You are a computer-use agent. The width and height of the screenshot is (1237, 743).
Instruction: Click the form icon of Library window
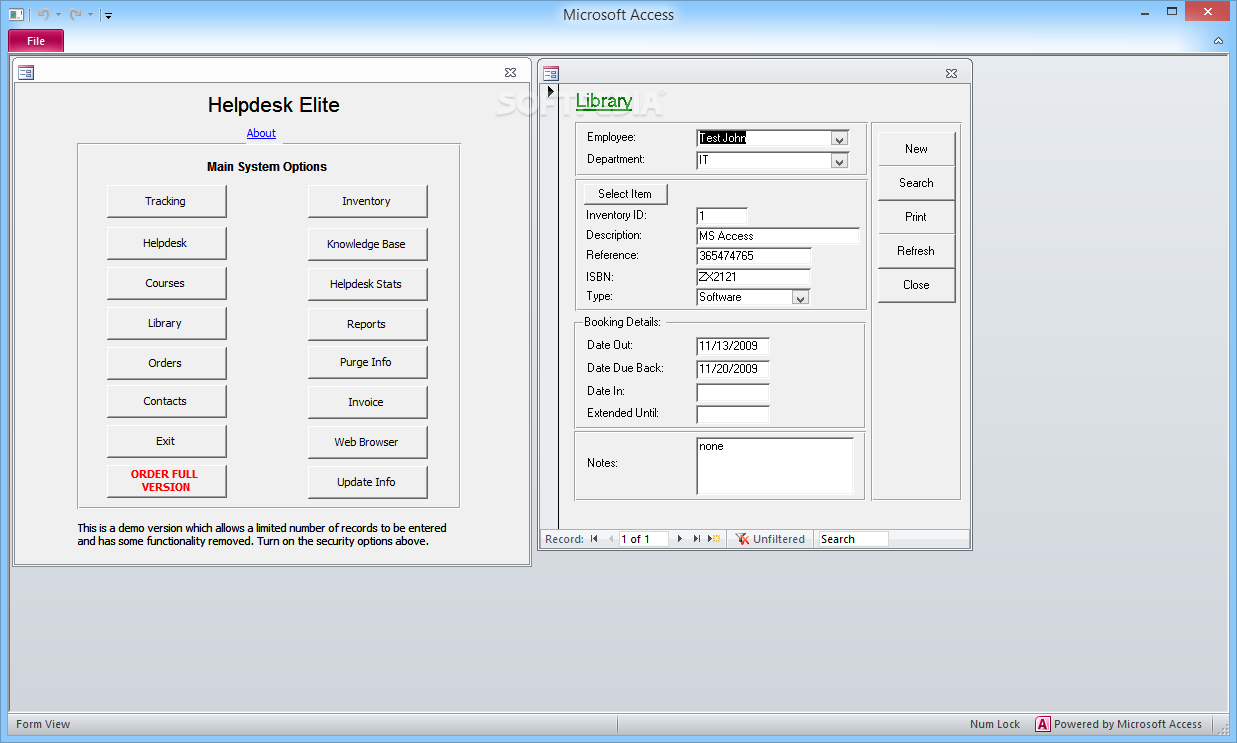pos(551,73)
